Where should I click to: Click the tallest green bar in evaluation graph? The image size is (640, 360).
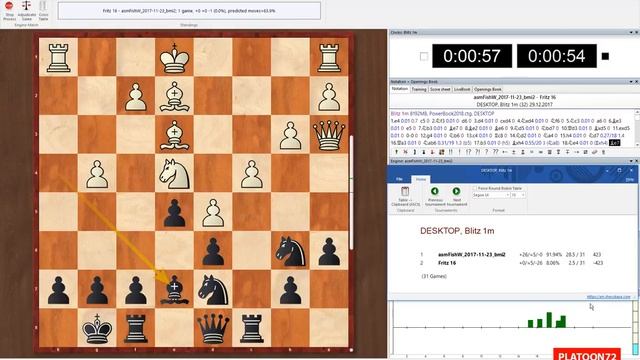coord(549,320)
